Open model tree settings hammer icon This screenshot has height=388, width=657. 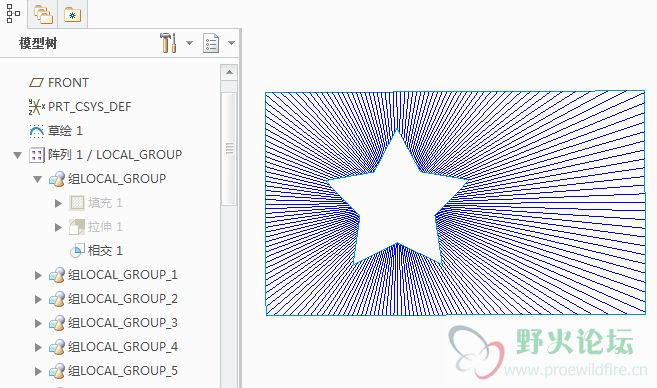tap(168, 43)
